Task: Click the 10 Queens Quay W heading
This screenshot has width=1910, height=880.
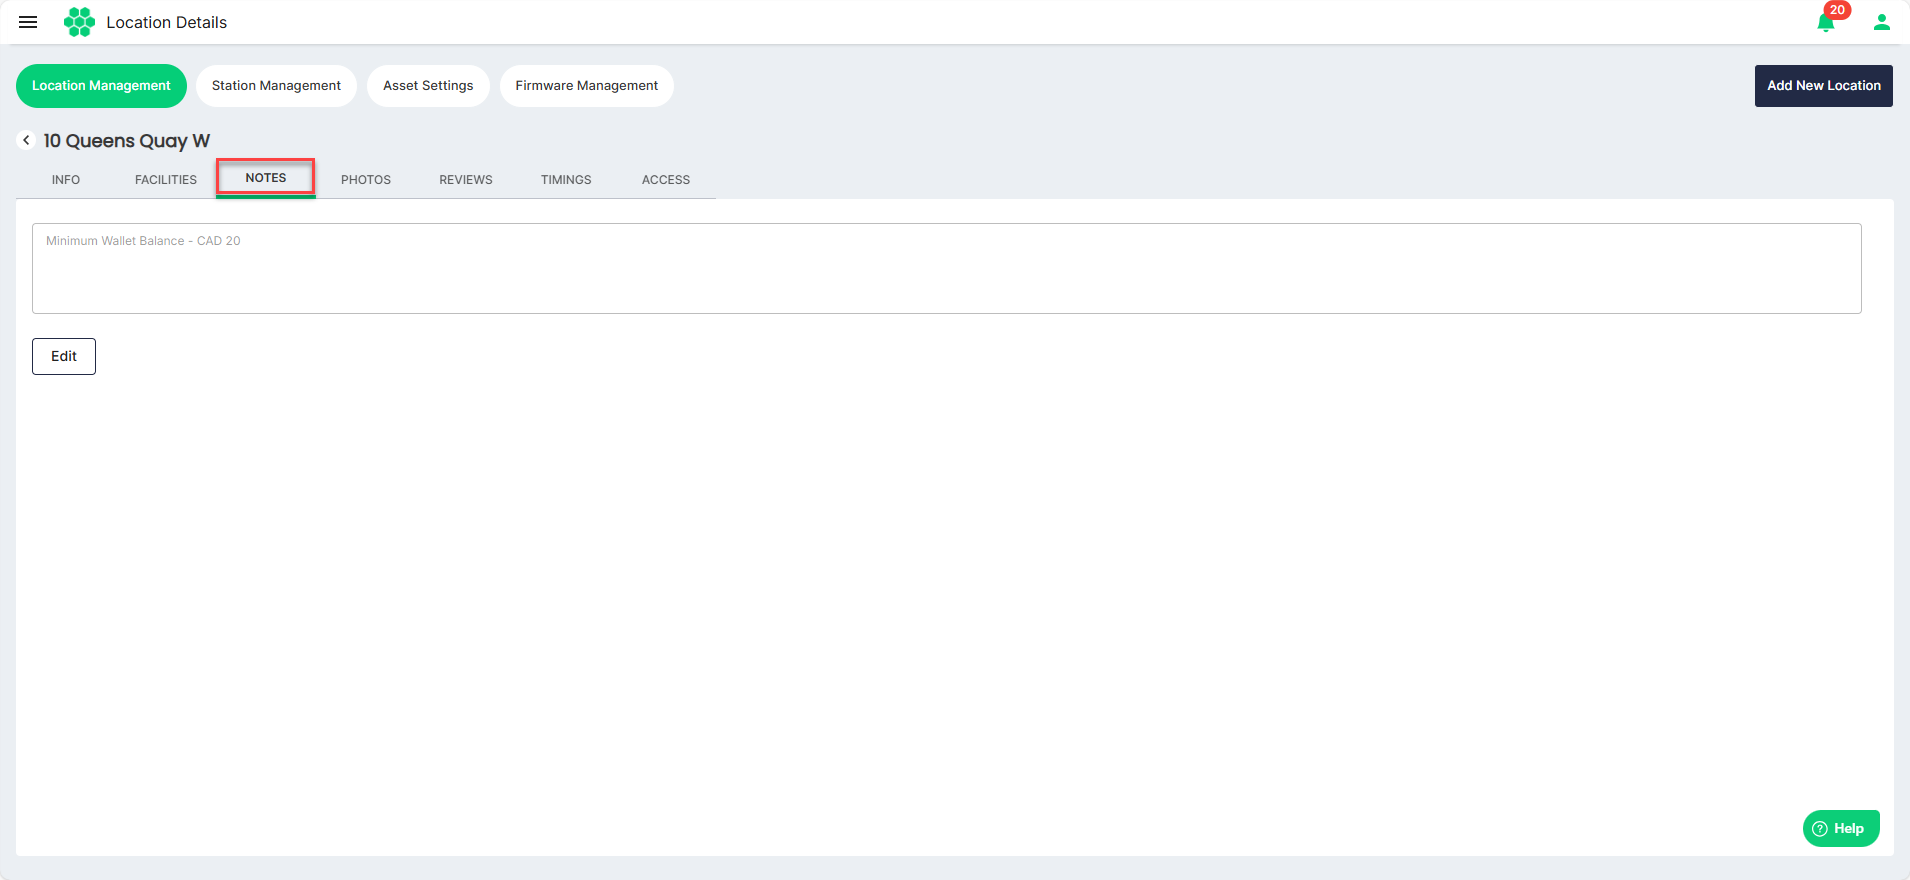Action: [x=127, y=141]
